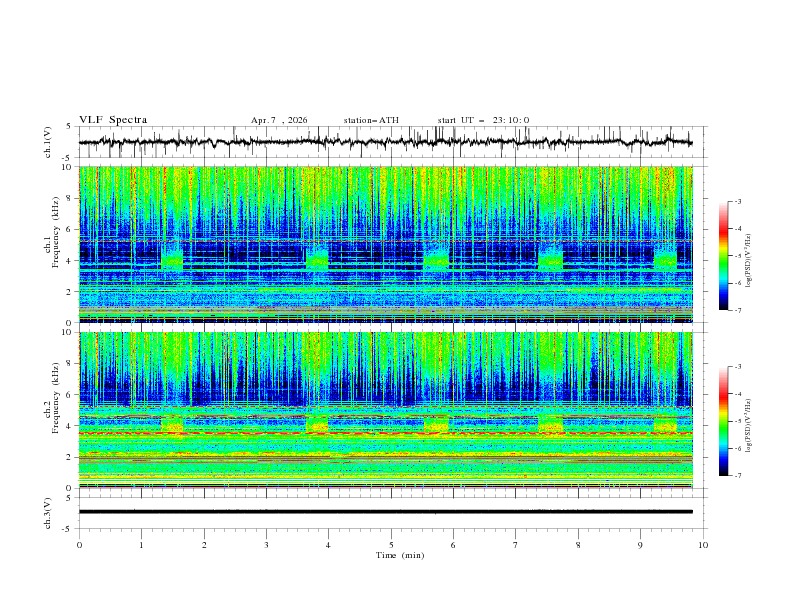Screen dimensions: 792x612
Task: Click the "log(PSD)(V²/Hz)" label beside ch.1 color bar
Action: coord(749,261)
